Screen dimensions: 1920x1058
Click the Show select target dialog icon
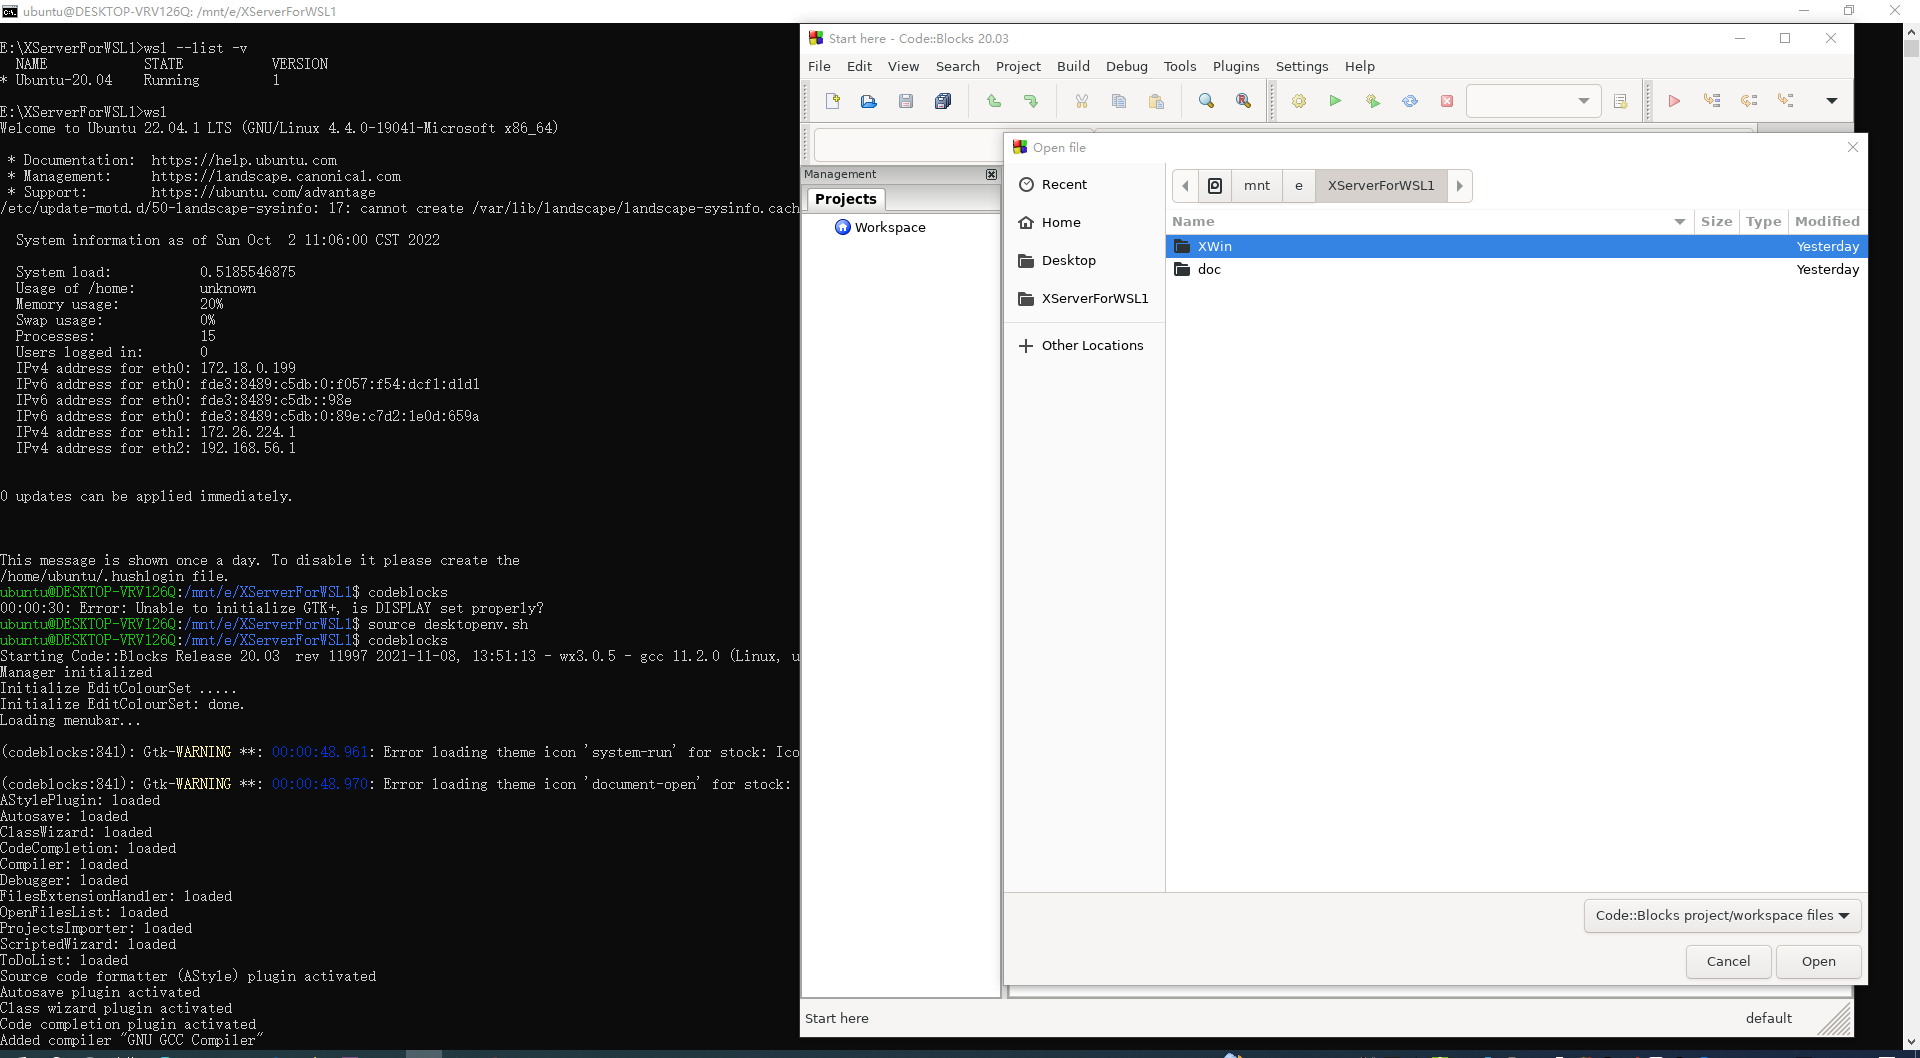[x=1621, y=101]
